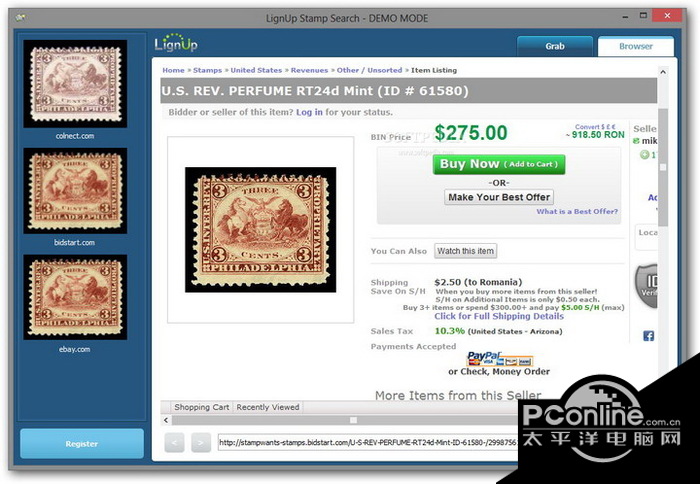This screenshot has height=484, width=700.
Task: Click the browser forward arrow button
Action: coord(201,443)
